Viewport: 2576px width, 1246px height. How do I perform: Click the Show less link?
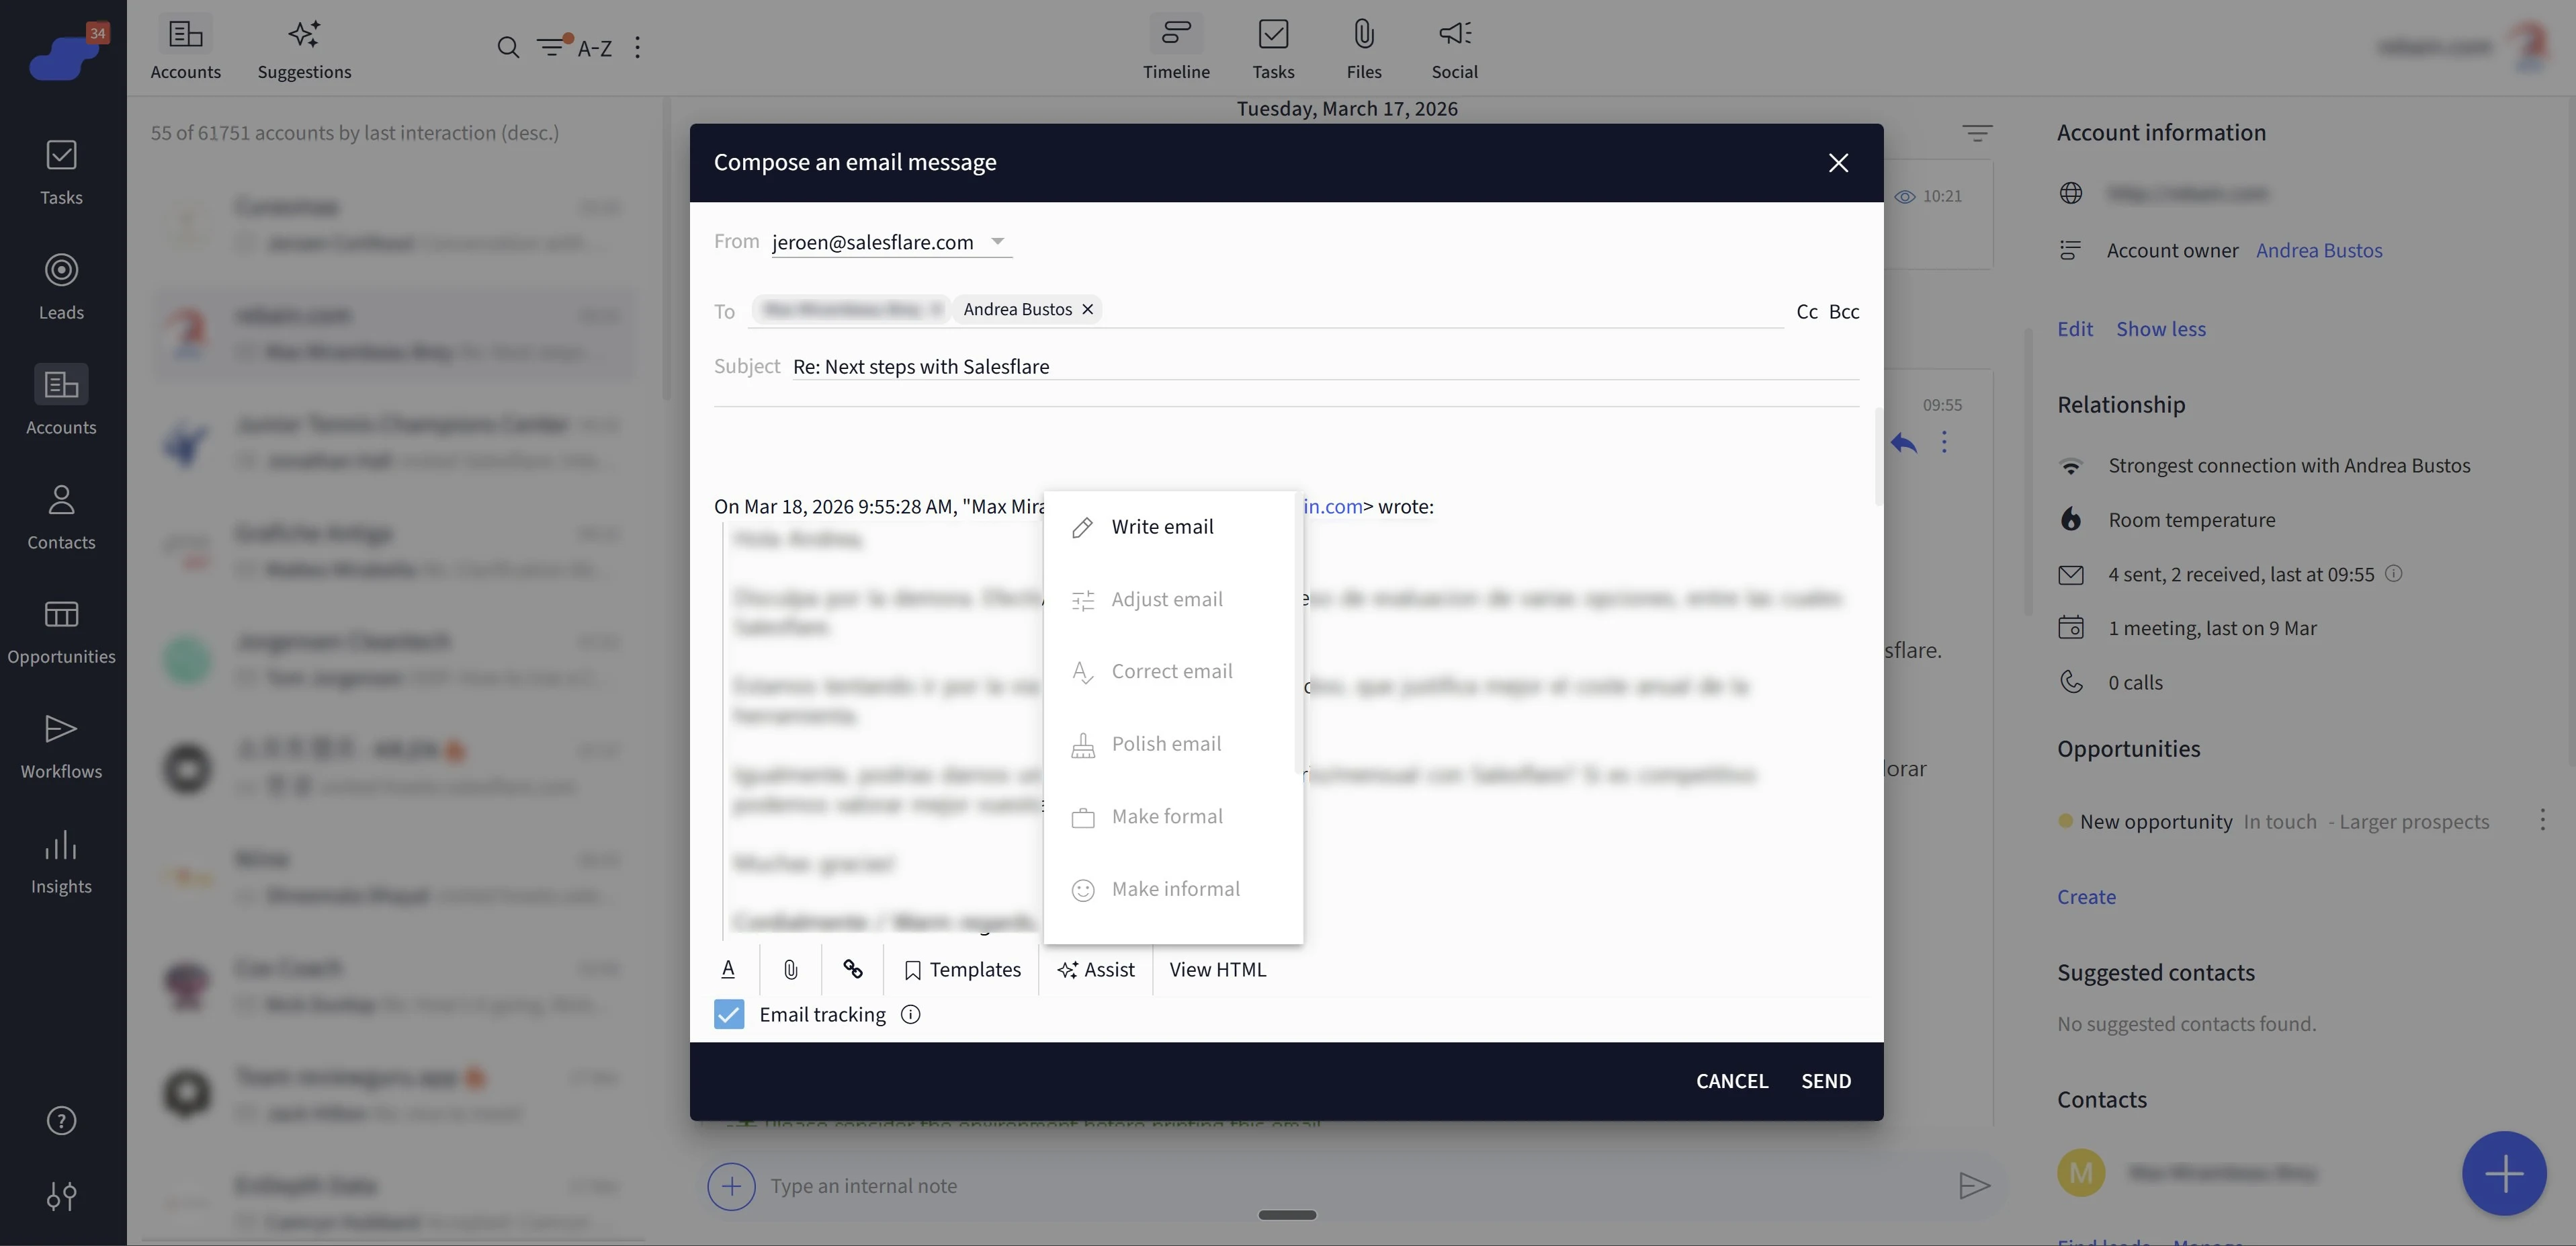[x=2160, y=329]
